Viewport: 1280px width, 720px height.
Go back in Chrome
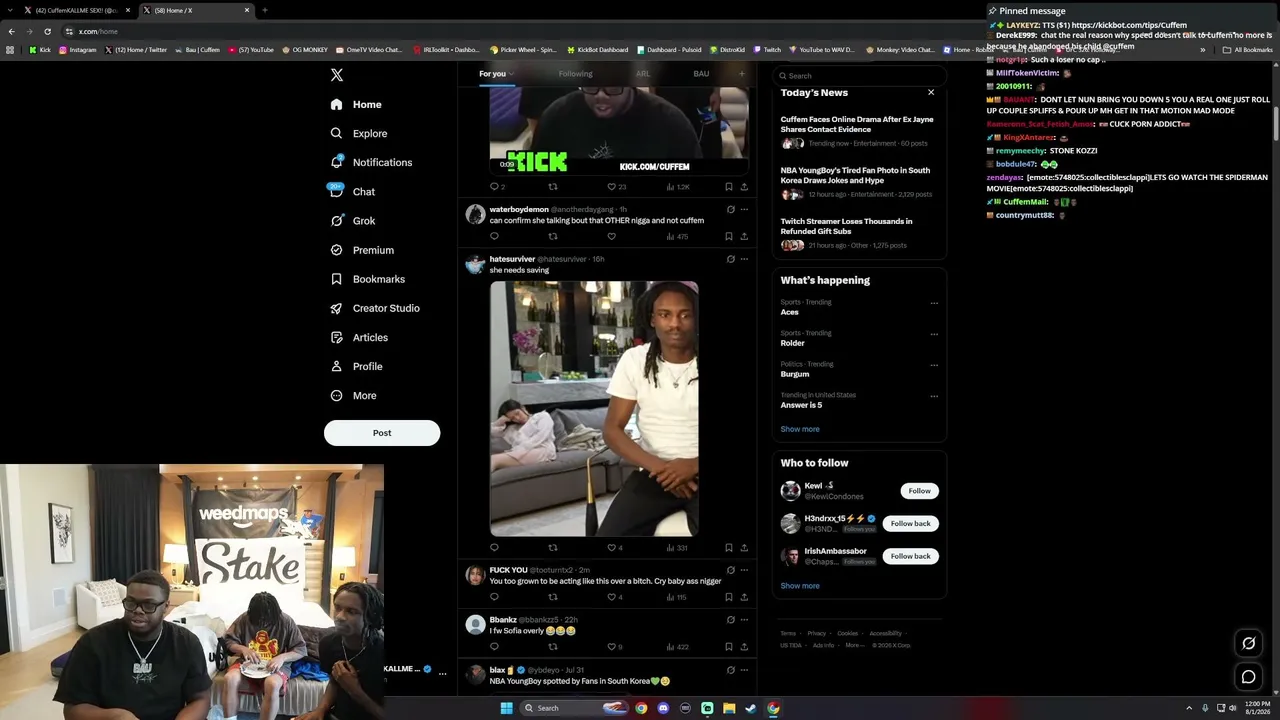(x=11, y=31)
